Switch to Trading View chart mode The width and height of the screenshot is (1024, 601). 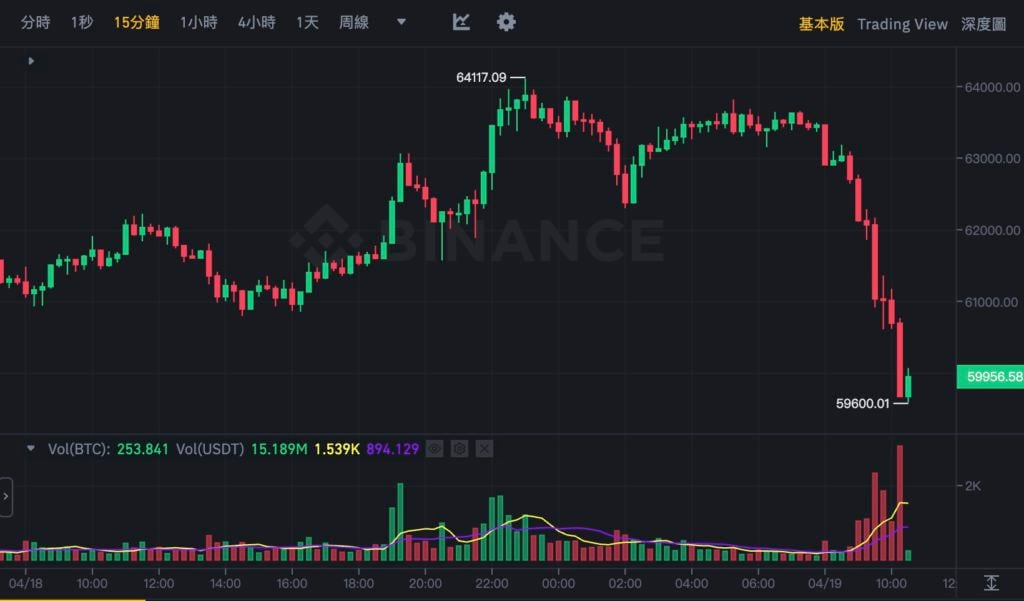tap(903, 24)
